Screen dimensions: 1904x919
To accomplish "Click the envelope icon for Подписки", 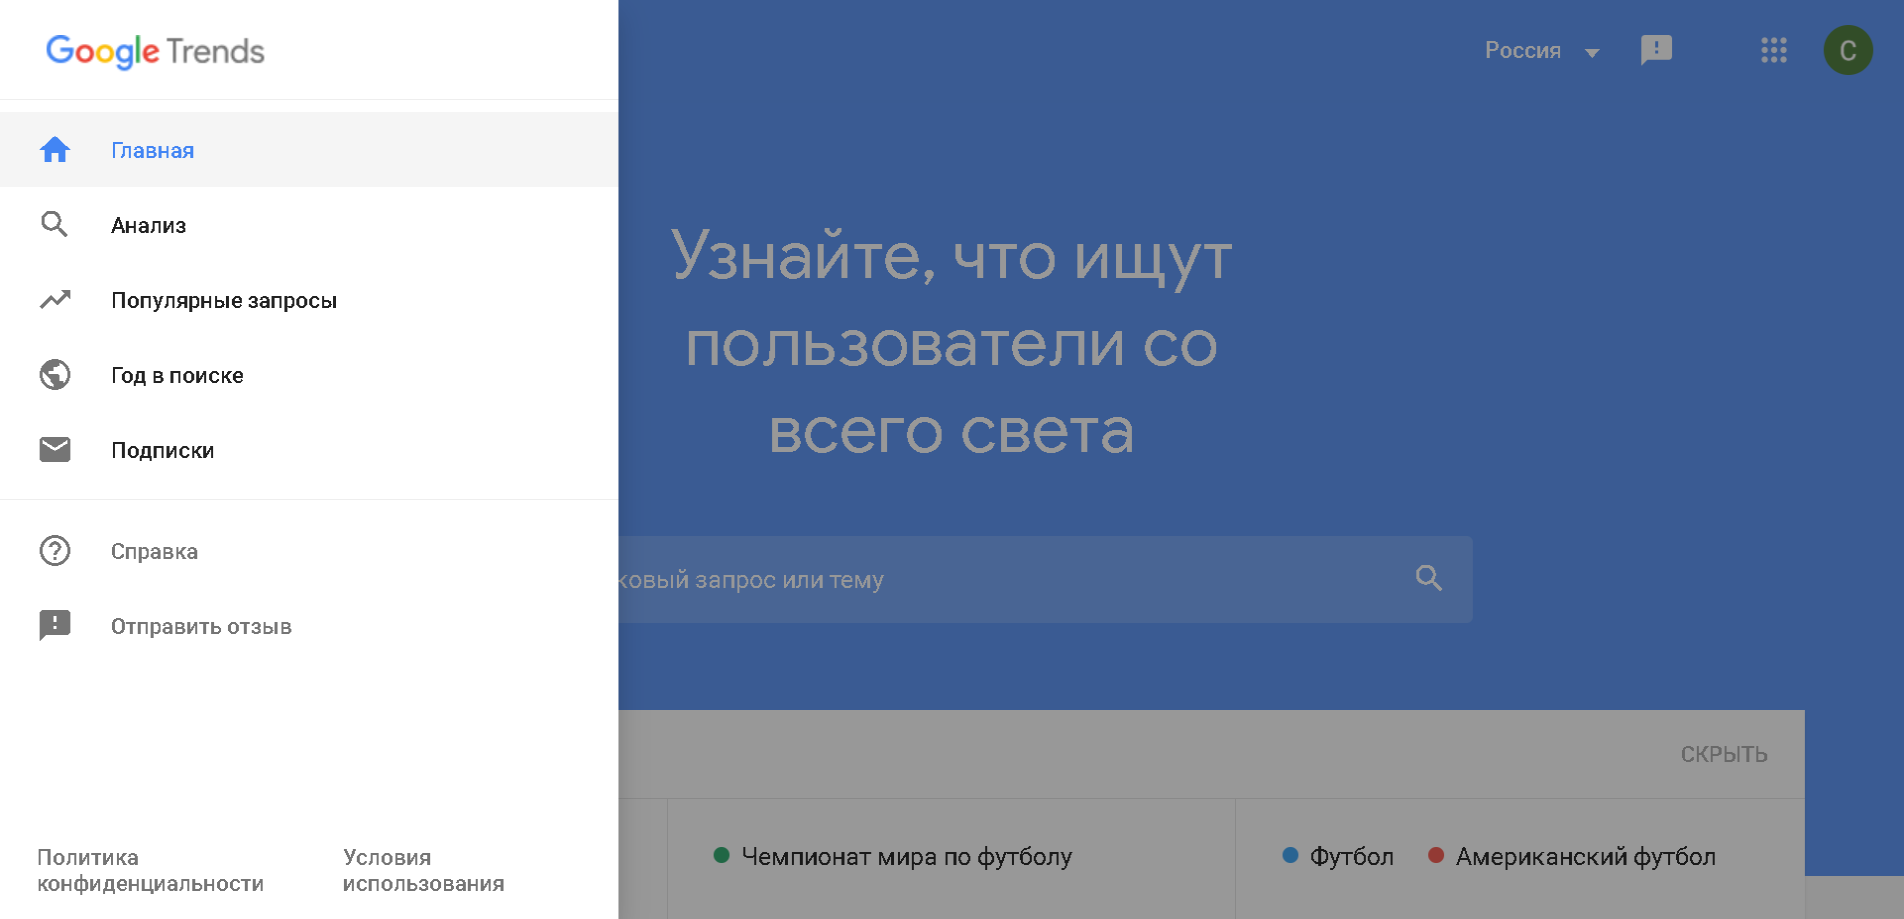I will [55, 450].
